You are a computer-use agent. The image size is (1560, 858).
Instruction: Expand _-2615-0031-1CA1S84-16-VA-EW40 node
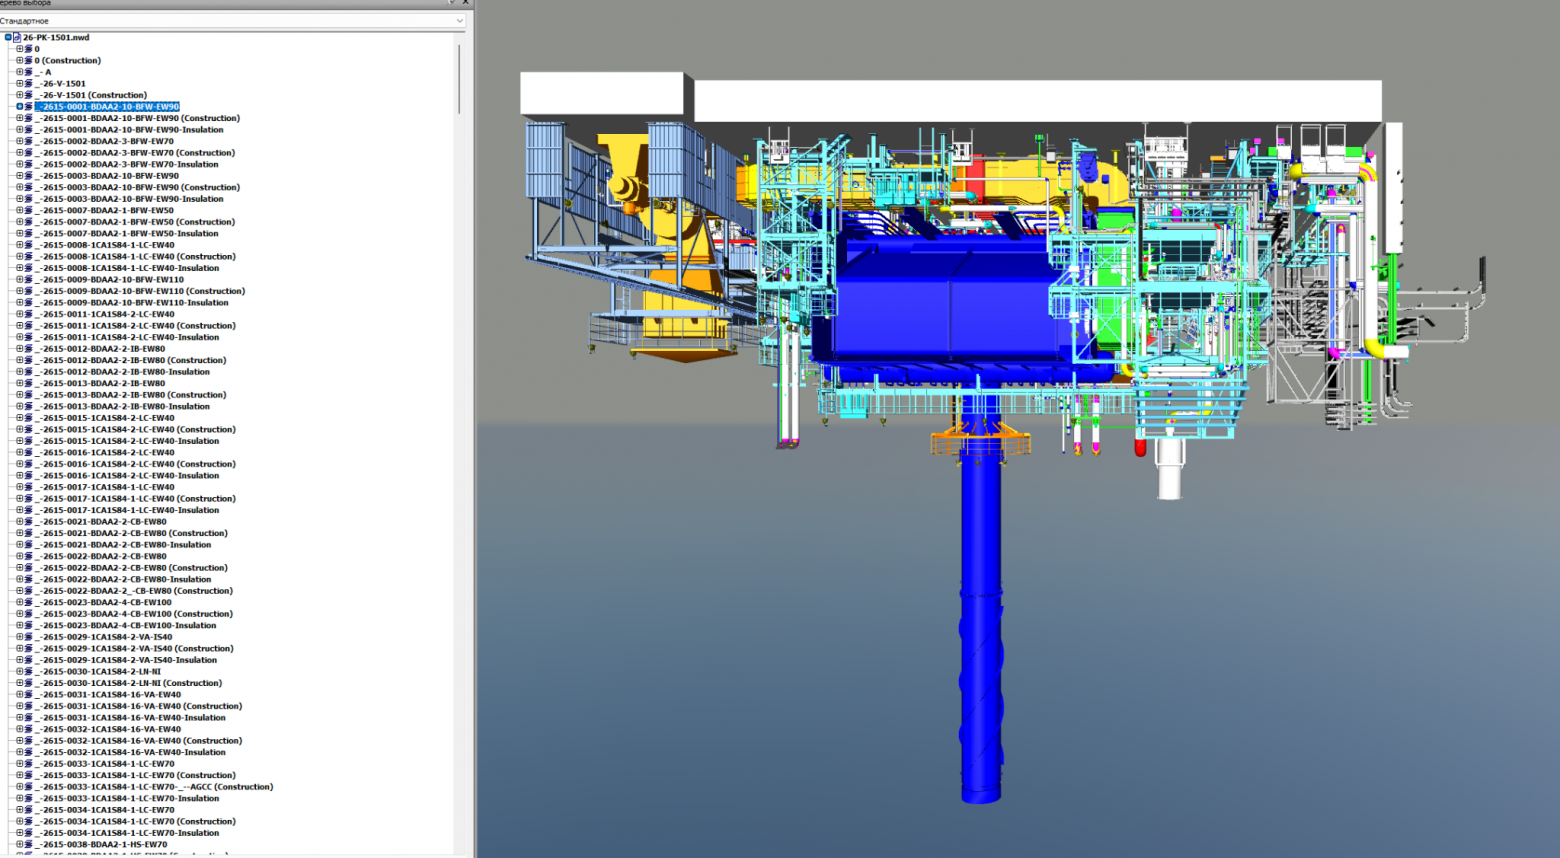[x=19, y=694]
